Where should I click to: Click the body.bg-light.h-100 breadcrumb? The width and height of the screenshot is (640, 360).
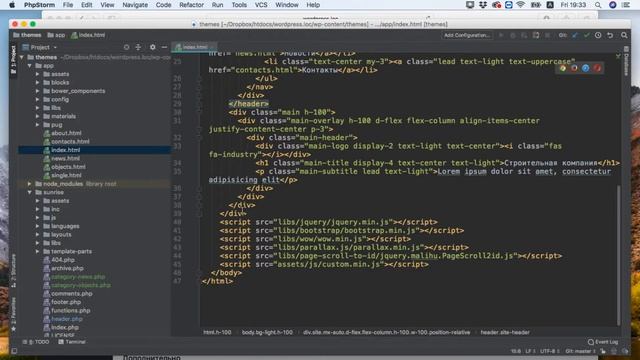tap(267, 332)
